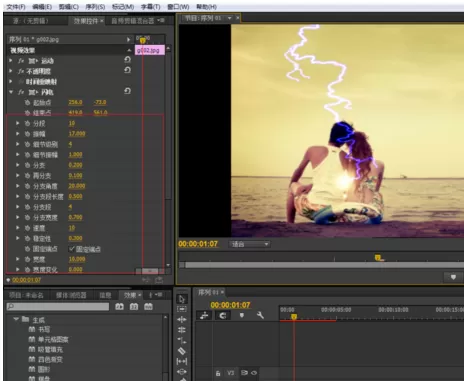Screen dimensions: 464x381
Task: Click the 书写 effect preset icon
Action: click(32, 329)
